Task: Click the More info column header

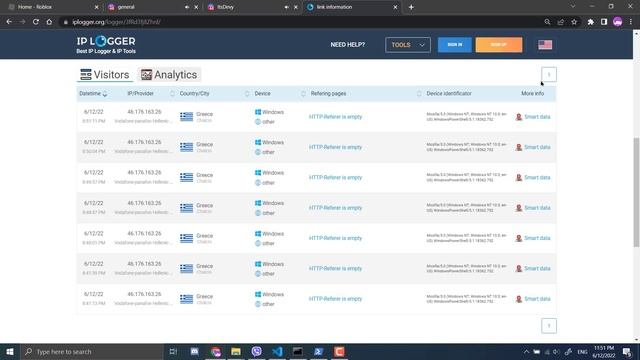Action: coord(532,93)
